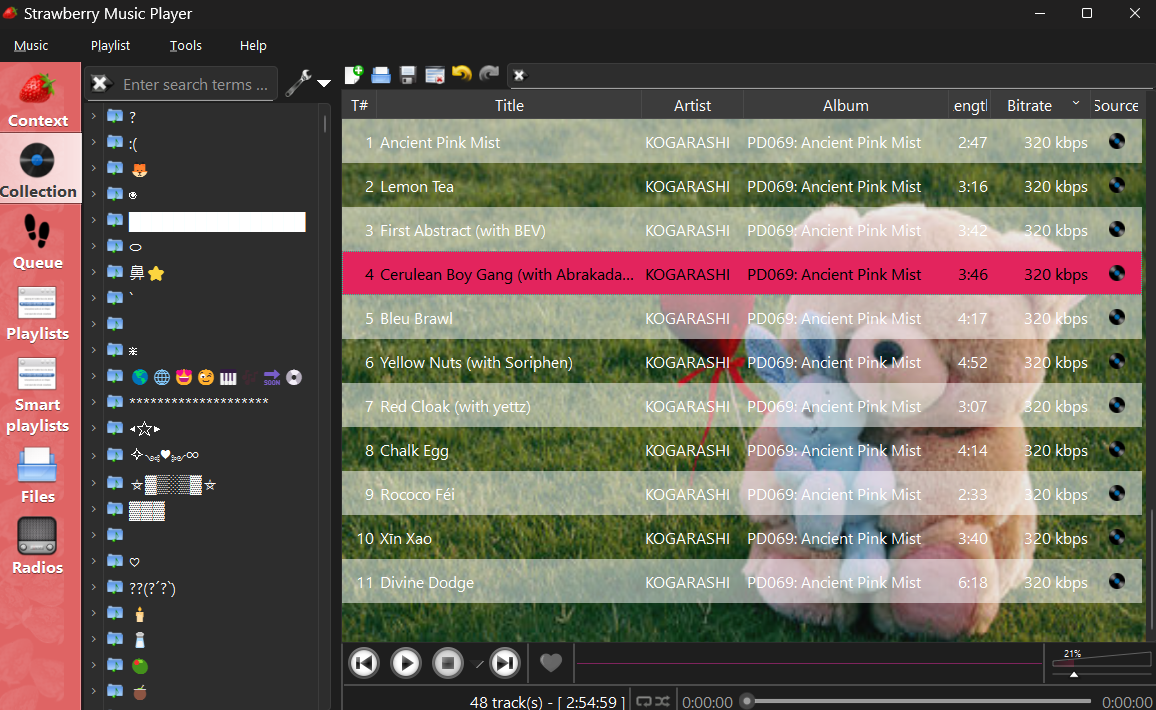Open the Tools menu

coord(186,46)
